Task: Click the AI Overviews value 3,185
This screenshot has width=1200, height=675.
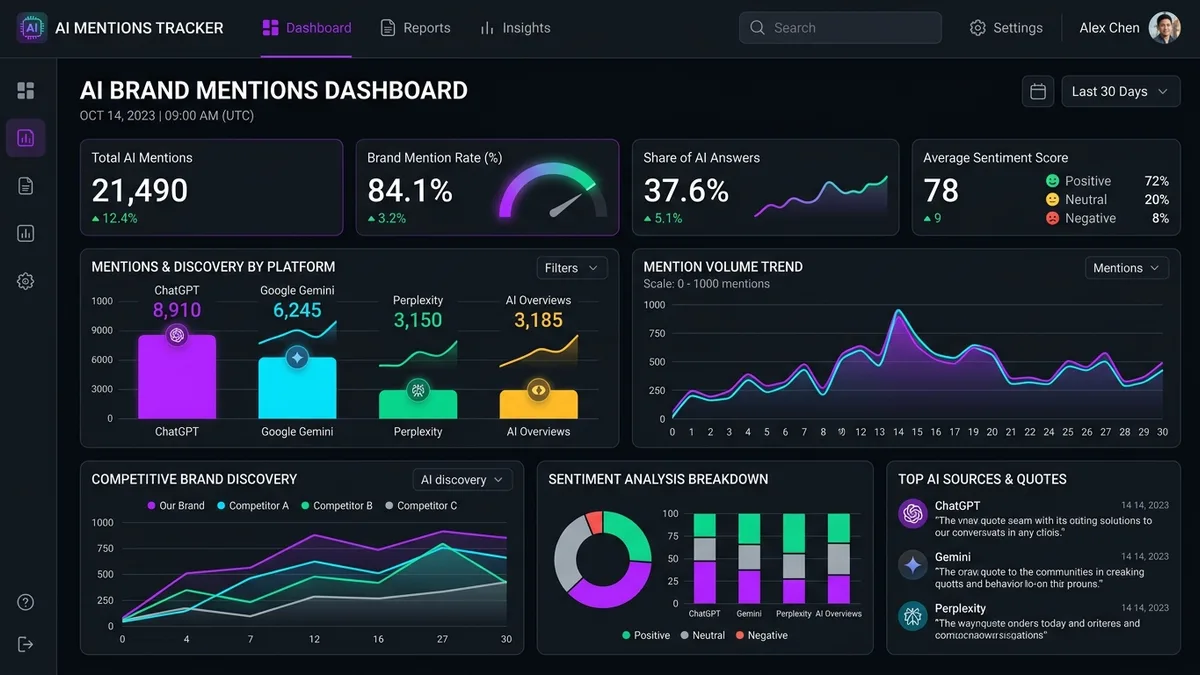Action: (538, 320)
